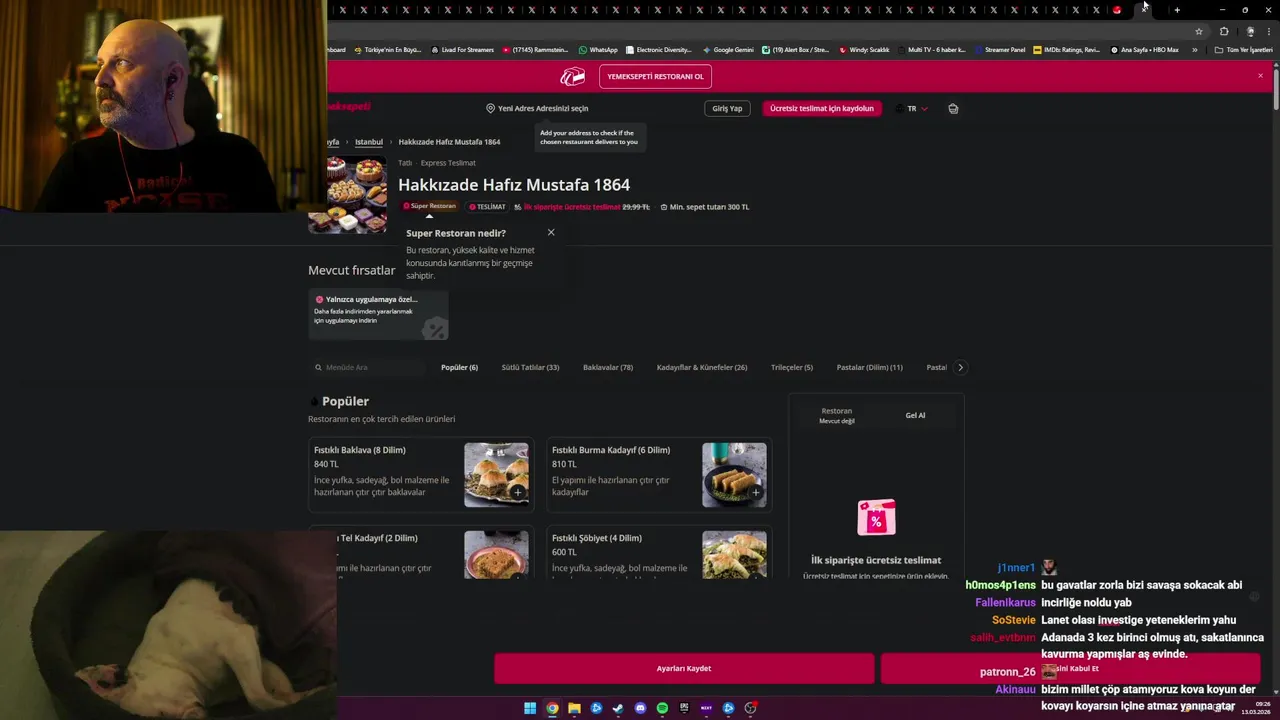Select the Pastalar (Dilim) (11) tab
This screenshot has height=720, width=1280.
[x=869, y=367]
